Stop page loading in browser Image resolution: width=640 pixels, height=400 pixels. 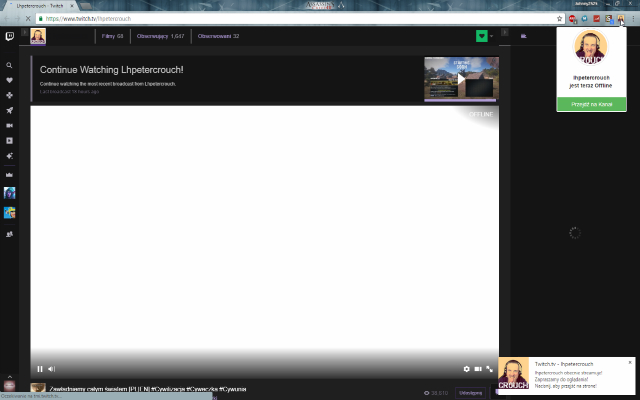(28, 19)
